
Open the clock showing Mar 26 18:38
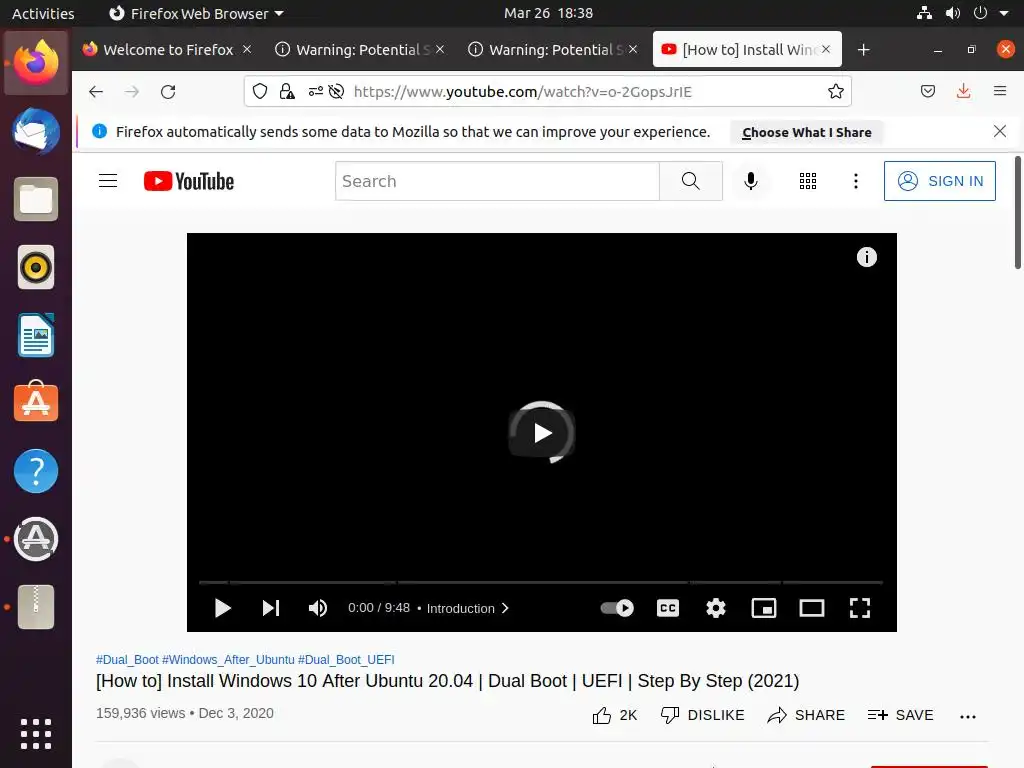549,13
